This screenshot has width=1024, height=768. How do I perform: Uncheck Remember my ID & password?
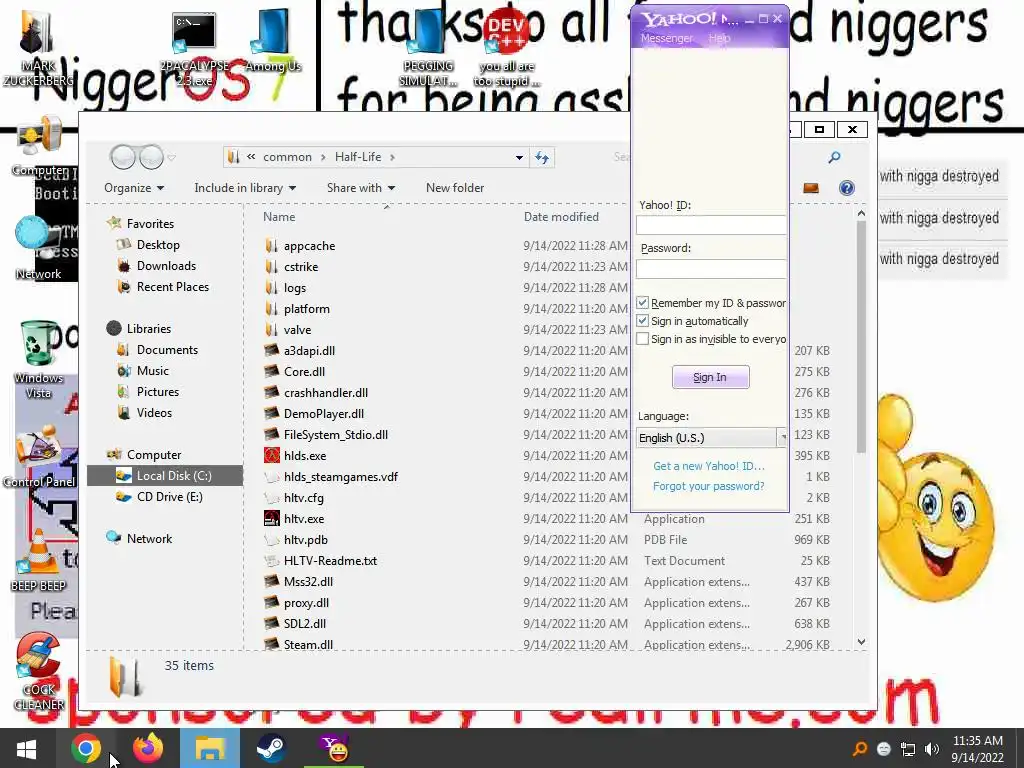[x=643, y=303]
